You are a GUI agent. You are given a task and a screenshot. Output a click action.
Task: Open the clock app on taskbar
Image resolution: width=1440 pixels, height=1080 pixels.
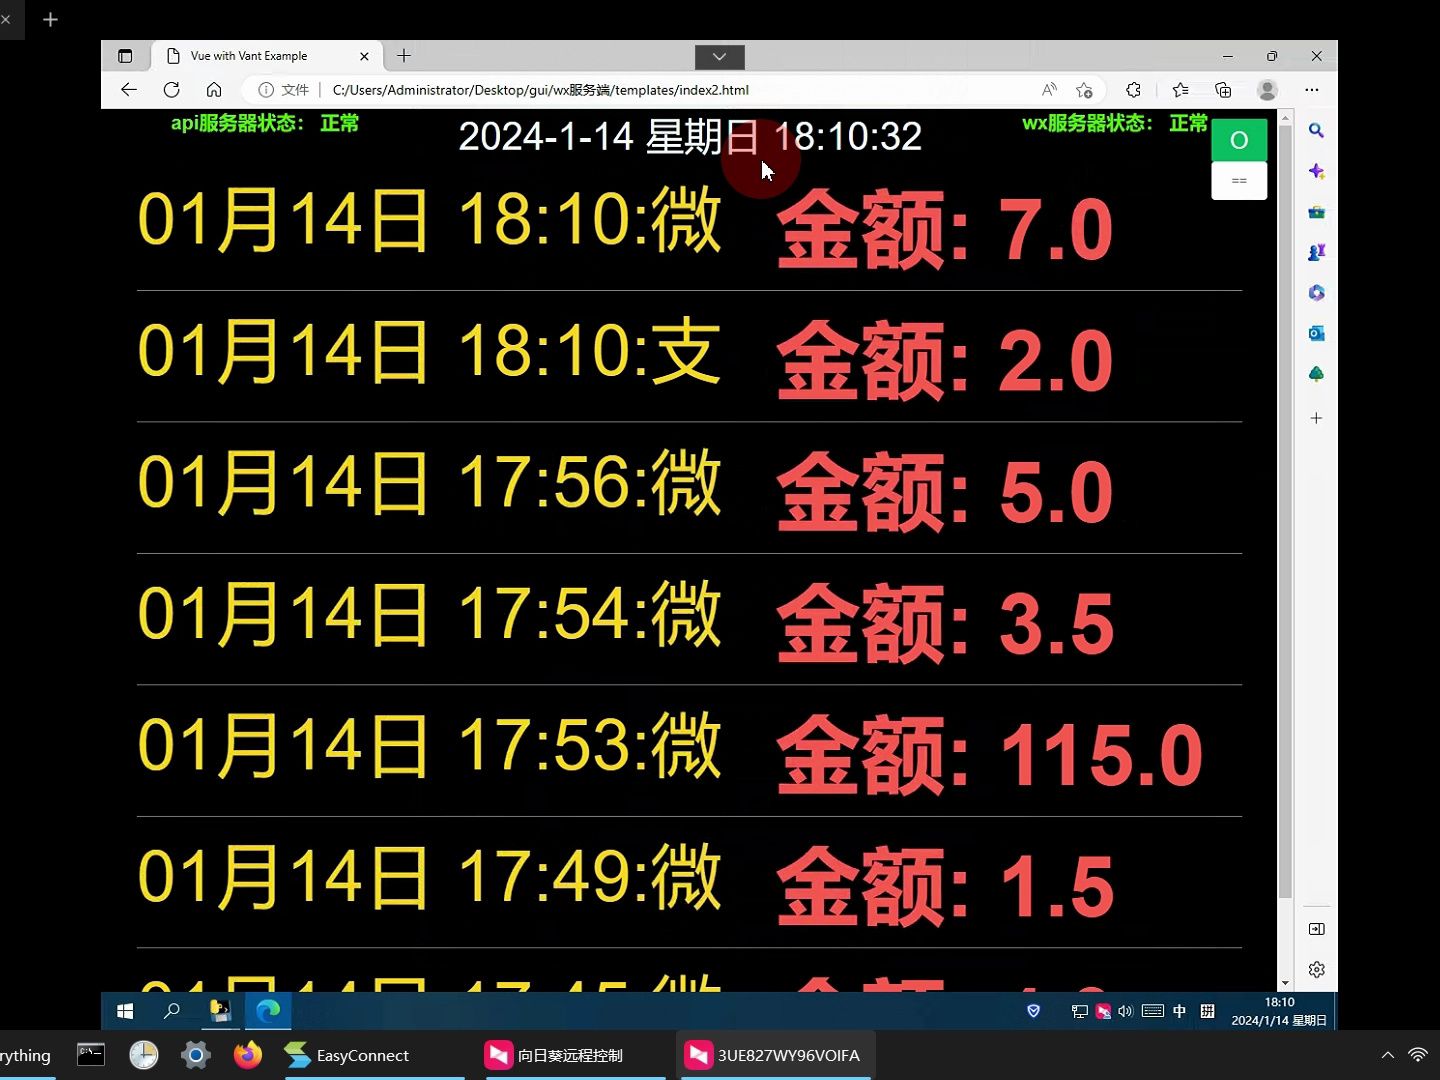pyautogui.click(x=144, y=1055)
